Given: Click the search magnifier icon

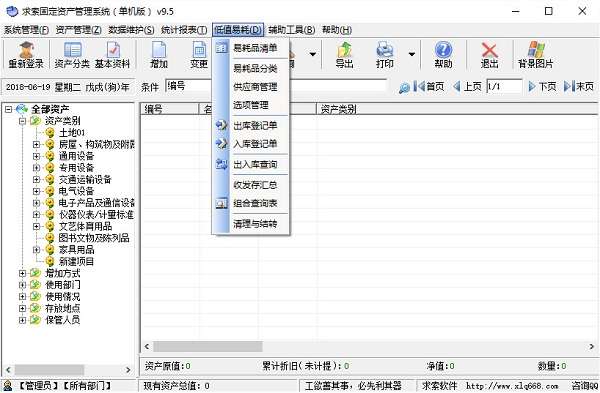Looking at the screenshot, I should coord(404,88).
